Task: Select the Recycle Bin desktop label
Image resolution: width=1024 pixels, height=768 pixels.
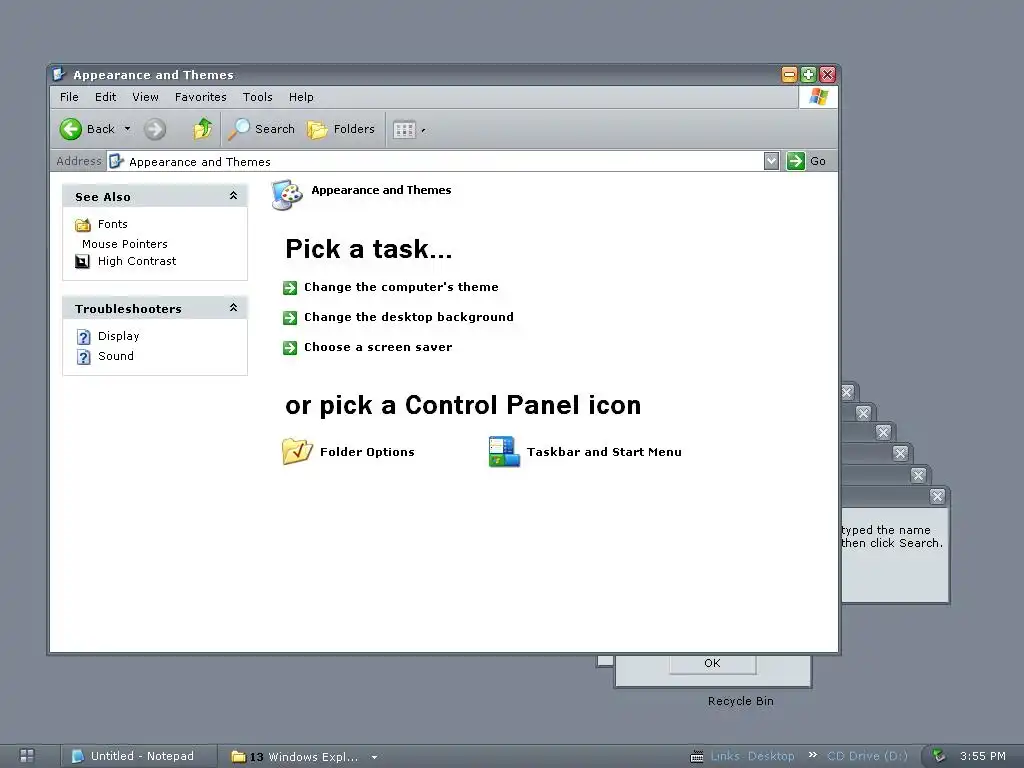Action: pyautogui.click(x=741, y=701)
